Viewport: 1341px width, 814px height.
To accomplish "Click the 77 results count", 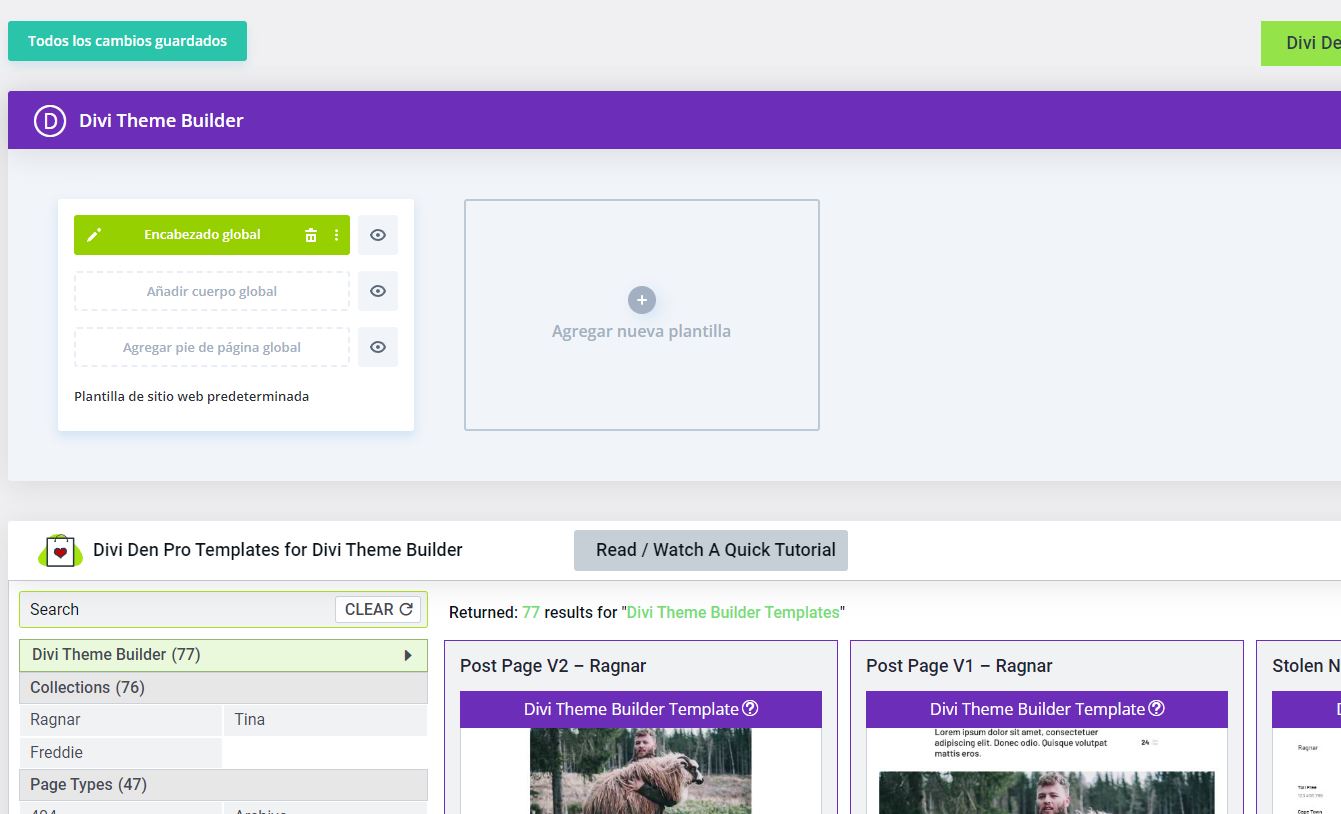I will click(x=531, y=612).
